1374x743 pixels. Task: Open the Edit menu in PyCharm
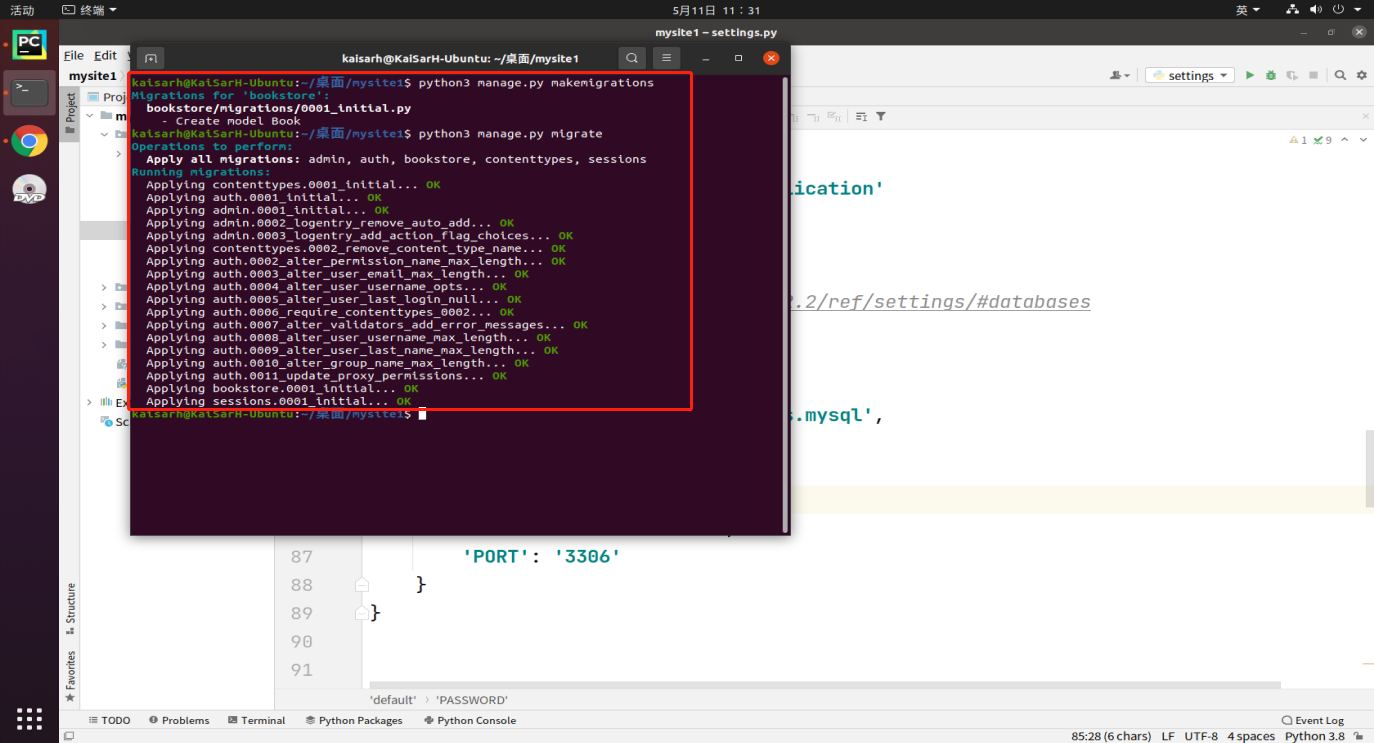click(x=106, y=56)
